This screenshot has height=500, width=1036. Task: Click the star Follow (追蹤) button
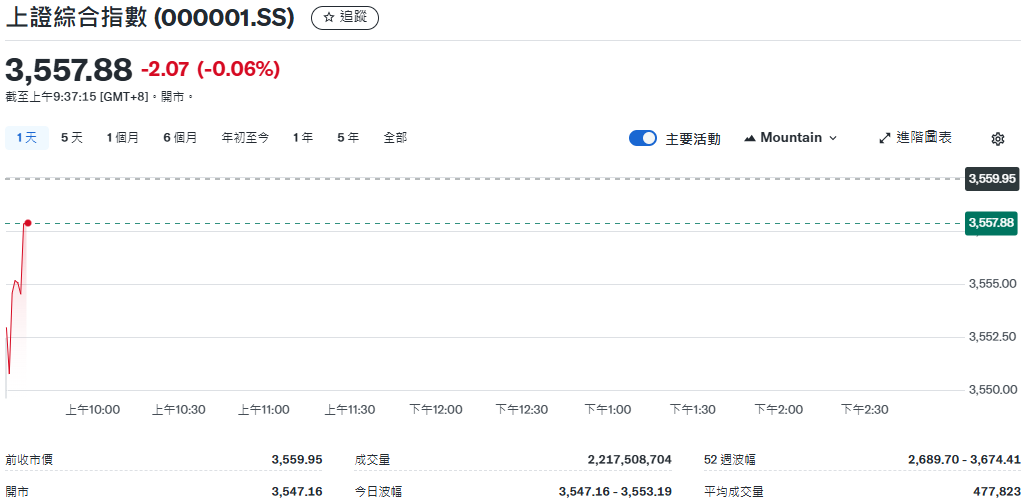[345, 18]
